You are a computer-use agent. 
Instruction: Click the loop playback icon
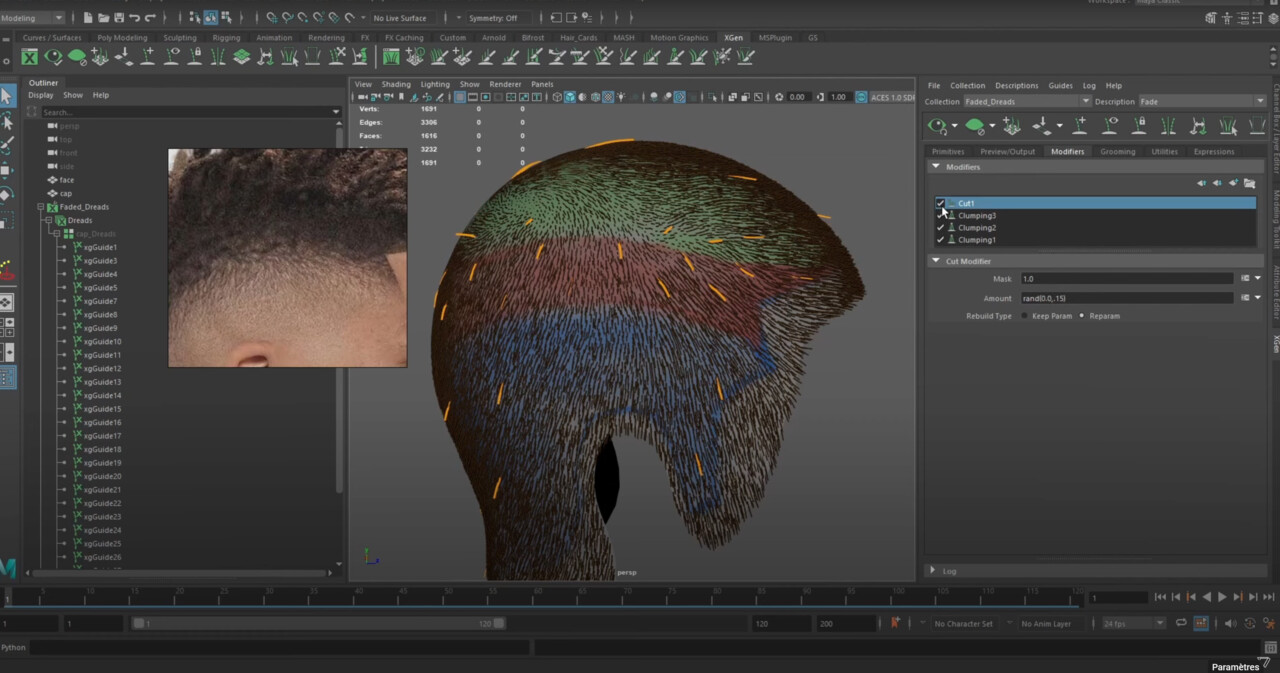point(1181,623)
